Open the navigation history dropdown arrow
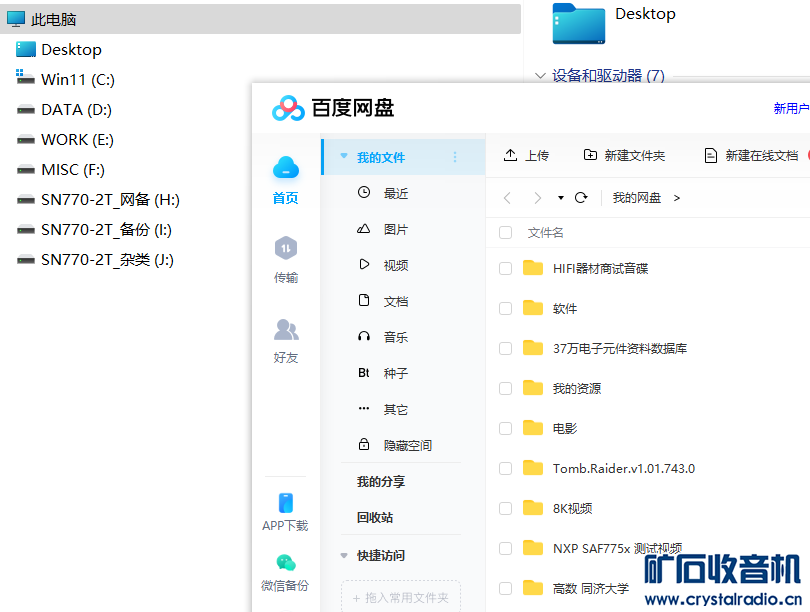The width and height of the screenshot is (810, 612). [x=561, y=198]
